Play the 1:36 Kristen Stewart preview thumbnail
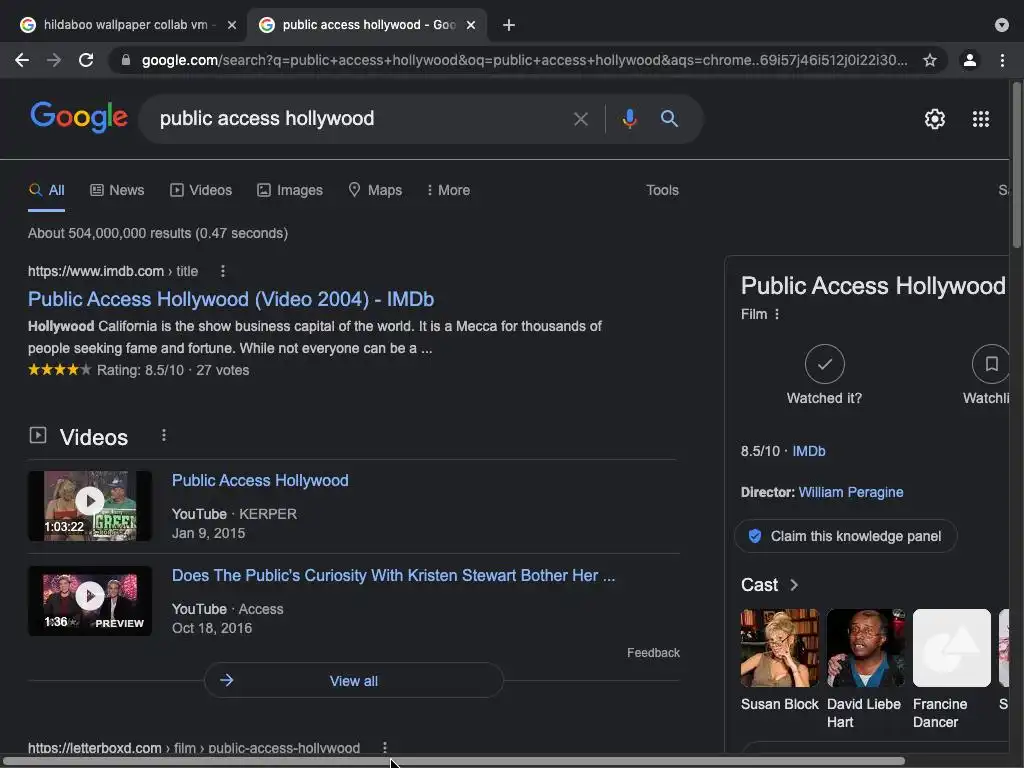Image resolution: width=1024 pixels, height=768 pixels. (x=90, y=601)
